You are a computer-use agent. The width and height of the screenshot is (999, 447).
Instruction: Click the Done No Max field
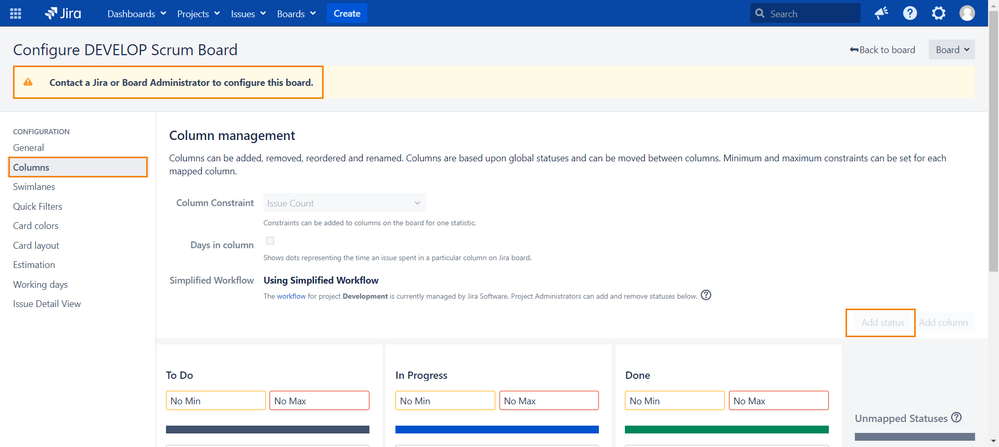click(x=779, y=401)
